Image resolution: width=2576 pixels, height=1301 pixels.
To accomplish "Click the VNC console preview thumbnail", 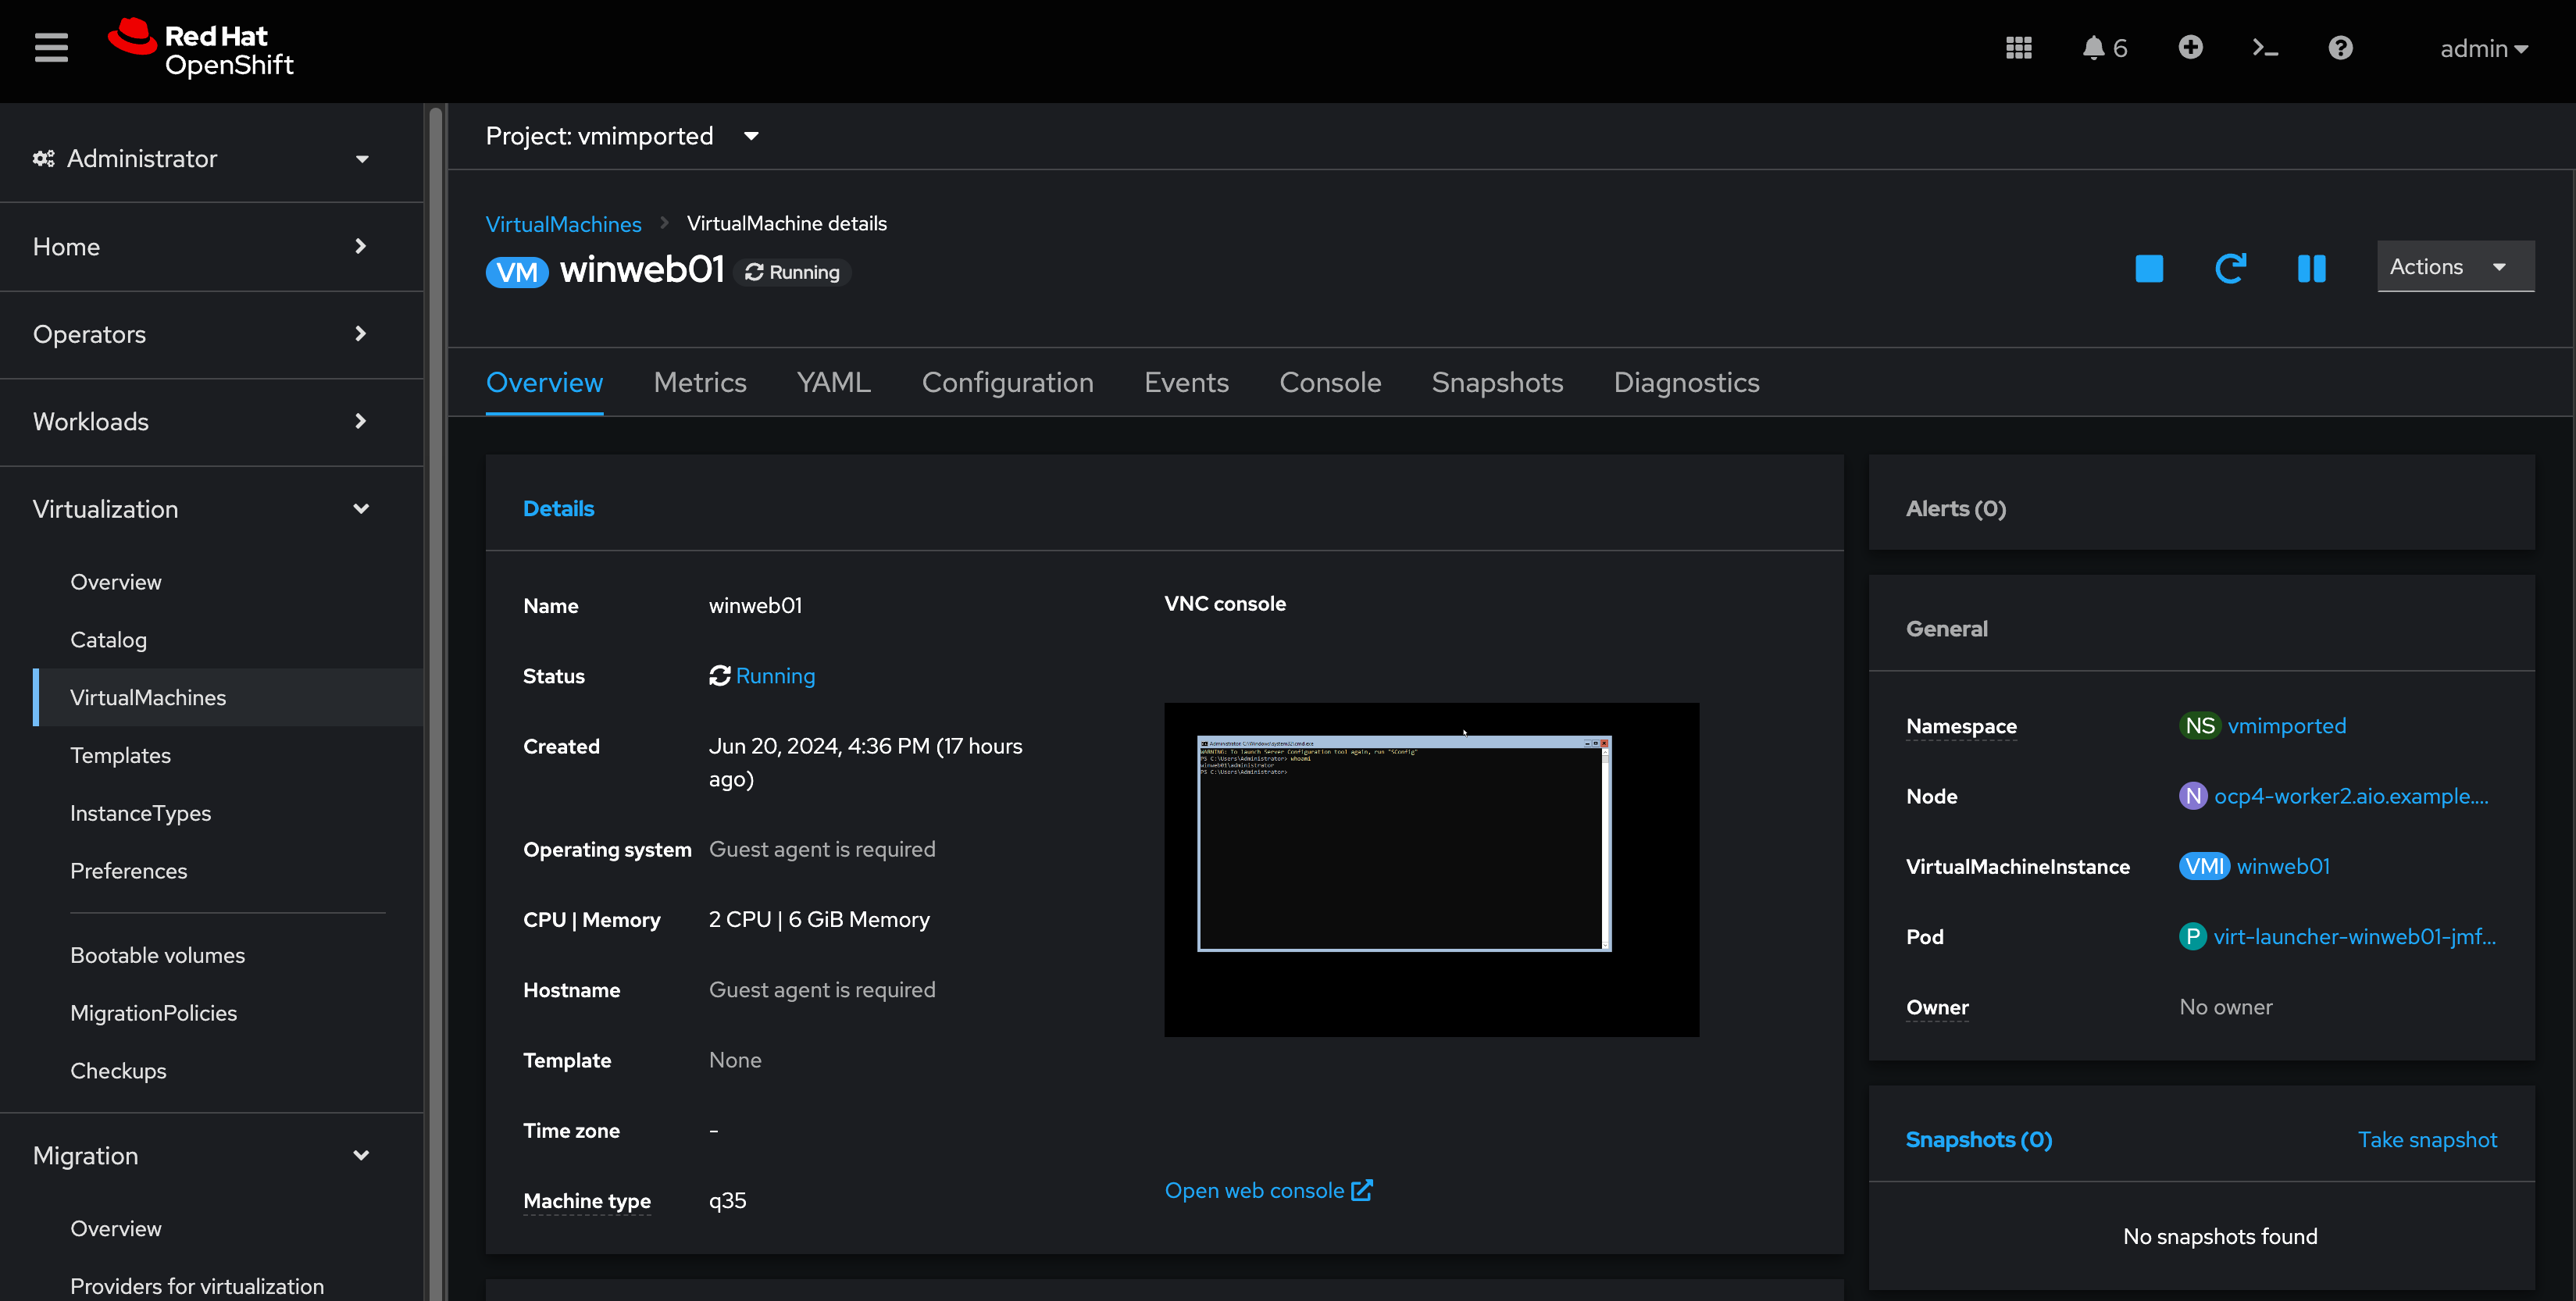I will coord(1431,870).
